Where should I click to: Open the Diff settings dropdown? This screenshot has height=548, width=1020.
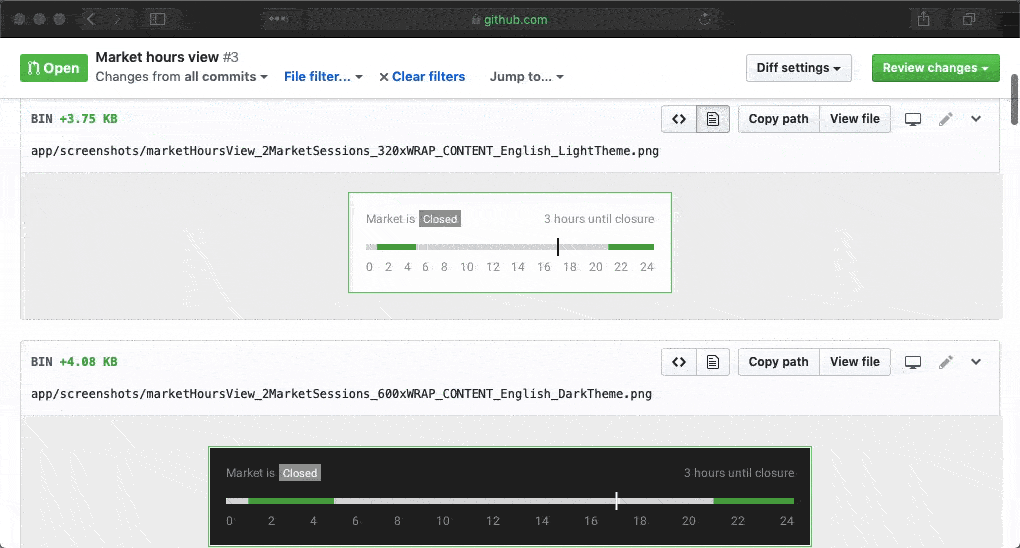pos(798,68)
